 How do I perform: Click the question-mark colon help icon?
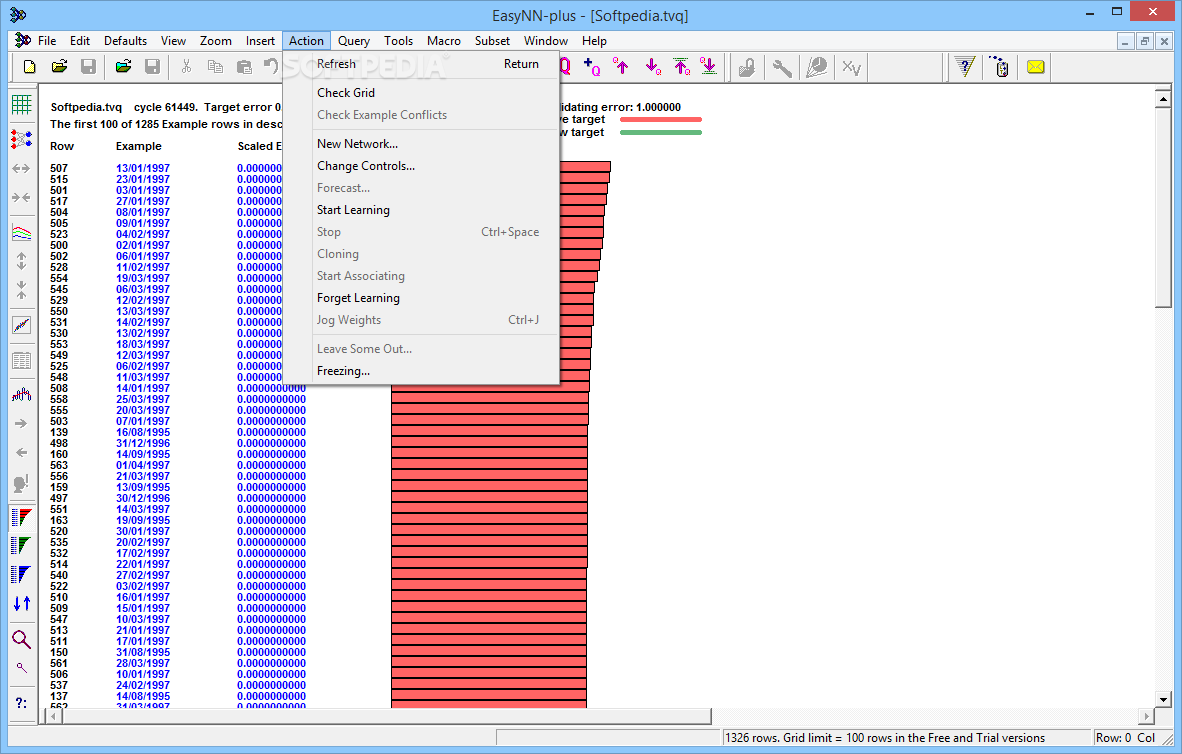[22, 703]
